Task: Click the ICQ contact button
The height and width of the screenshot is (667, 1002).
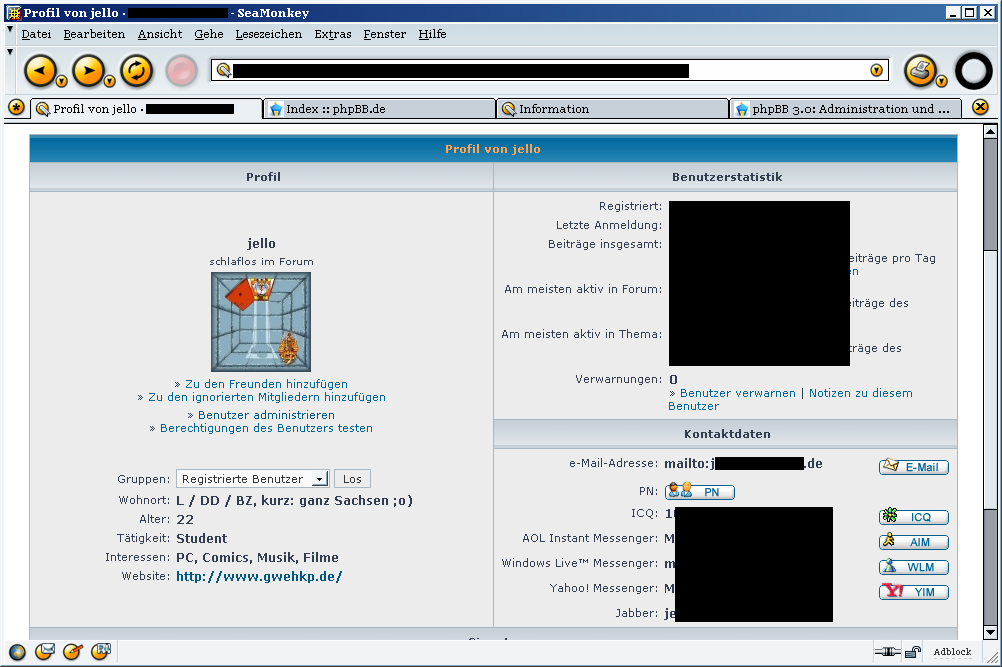Action: [914, 517]
